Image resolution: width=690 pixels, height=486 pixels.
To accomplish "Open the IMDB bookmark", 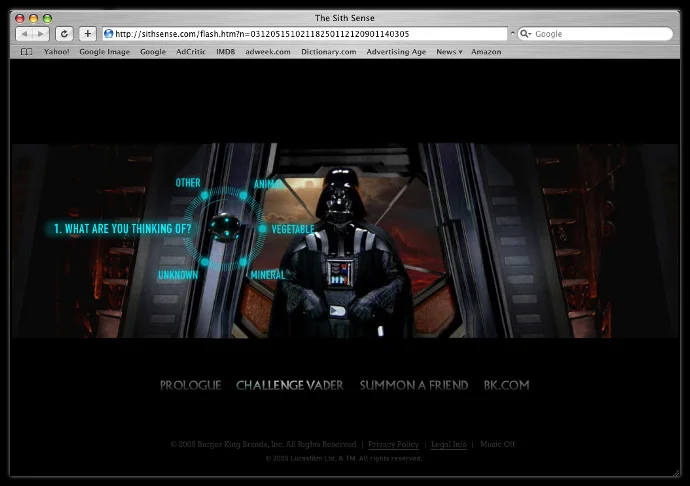I will click(226, 52).
